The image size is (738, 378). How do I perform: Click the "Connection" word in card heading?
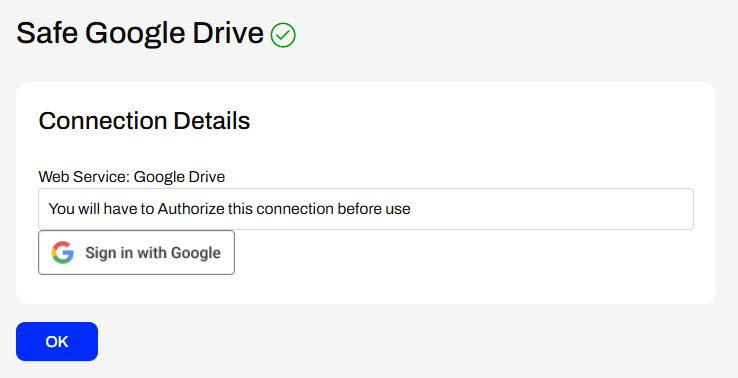click(104, 121)
